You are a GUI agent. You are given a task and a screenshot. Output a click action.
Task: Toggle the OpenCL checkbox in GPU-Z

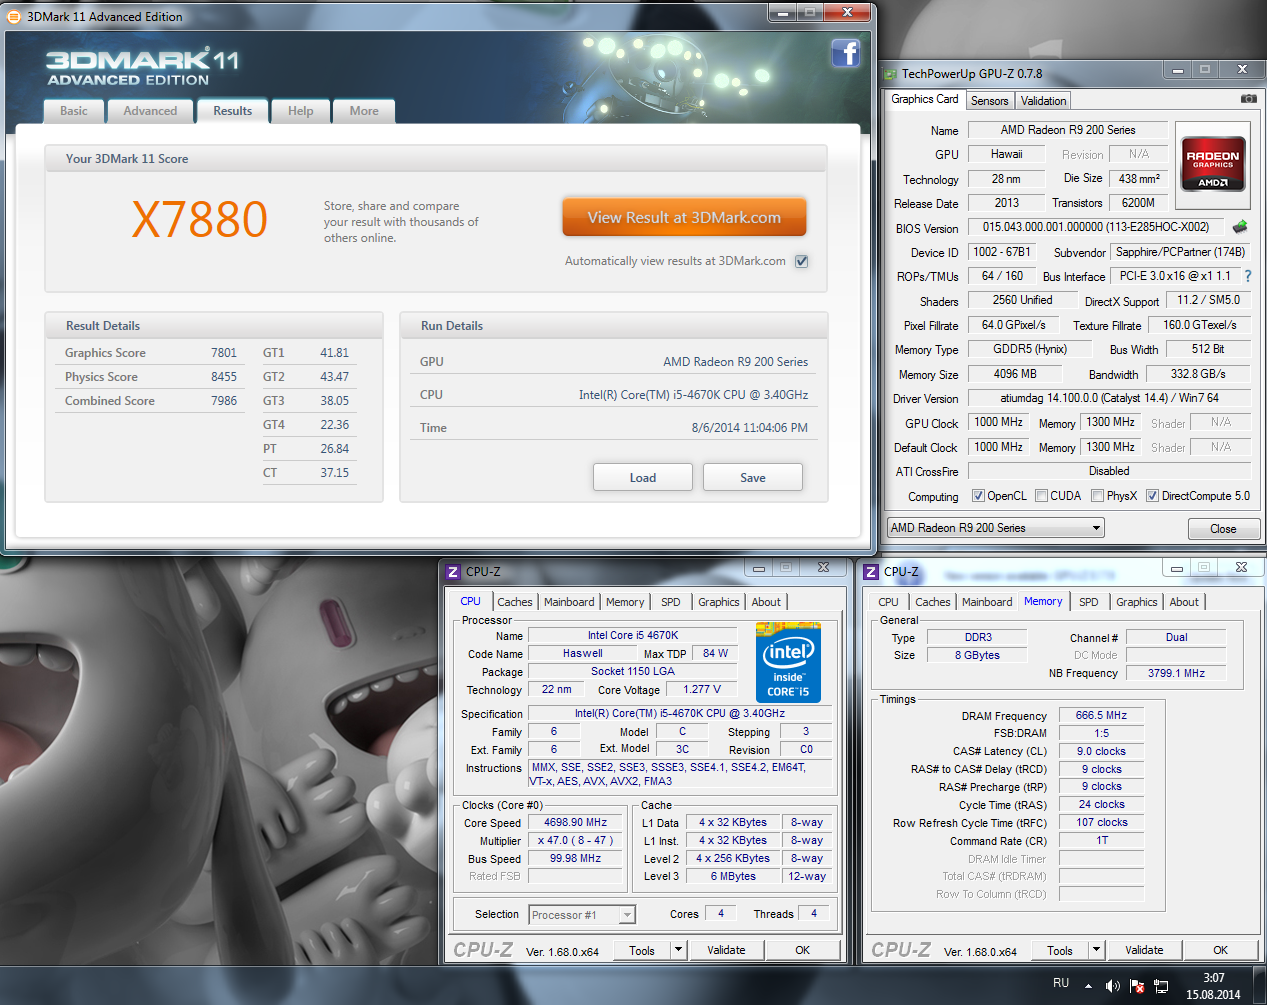pyautogui.click(x=979, y=496)
